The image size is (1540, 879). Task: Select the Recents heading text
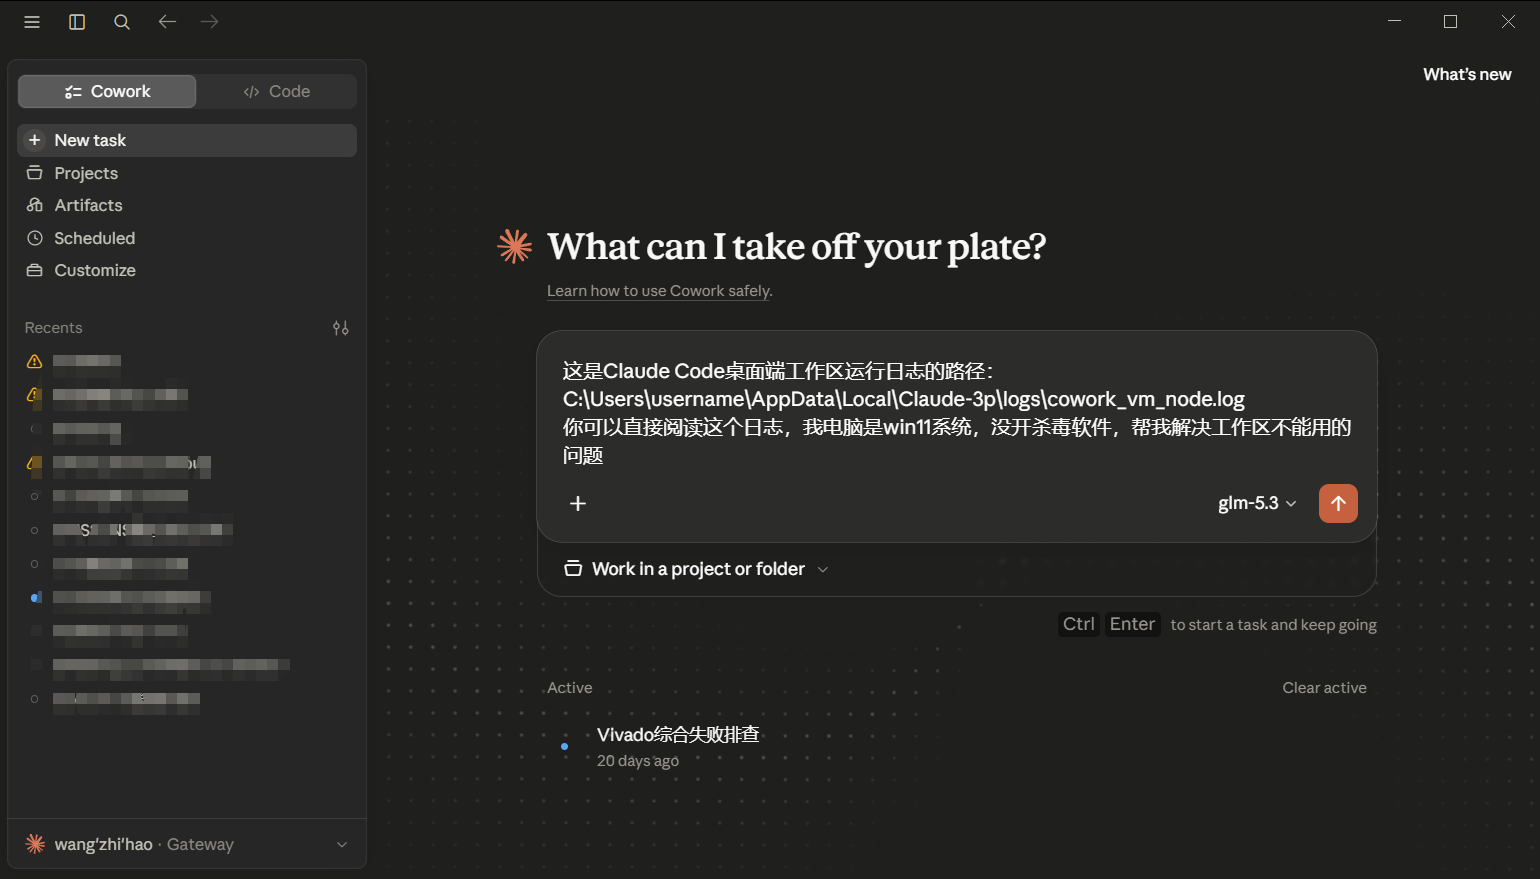click(54, 328)
